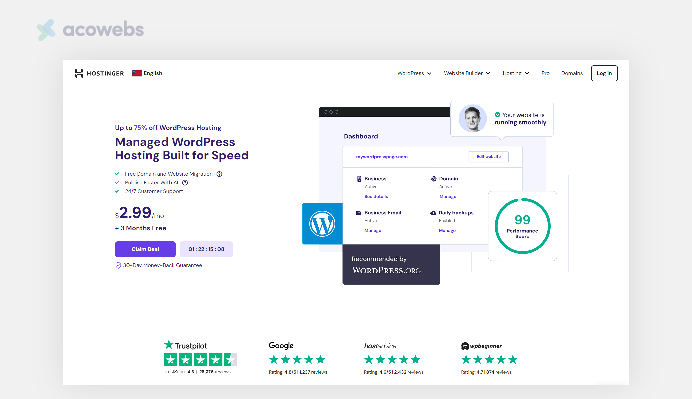Viewport: 692px width, 399px height.
Task: Click the HostAdvice star rating
Action: click(392, 360)
